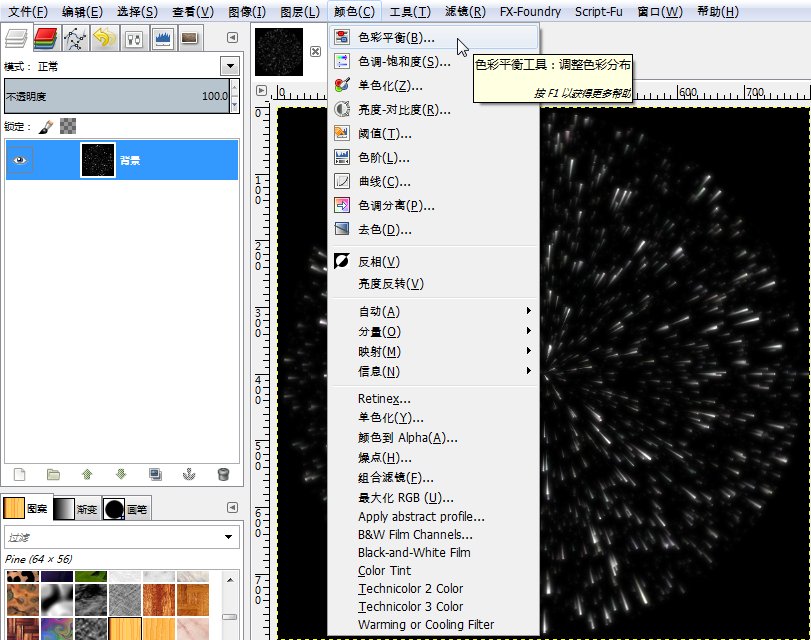
Task: Toggle lock pixels brush icon
Action: [47, 126]
